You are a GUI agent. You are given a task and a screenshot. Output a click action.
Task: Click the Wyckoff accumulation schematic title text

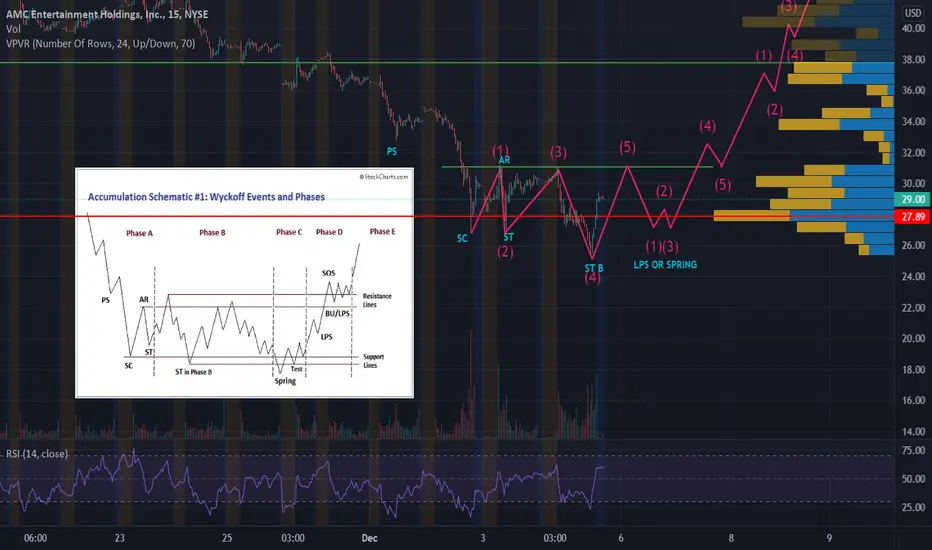click(206, 197)
